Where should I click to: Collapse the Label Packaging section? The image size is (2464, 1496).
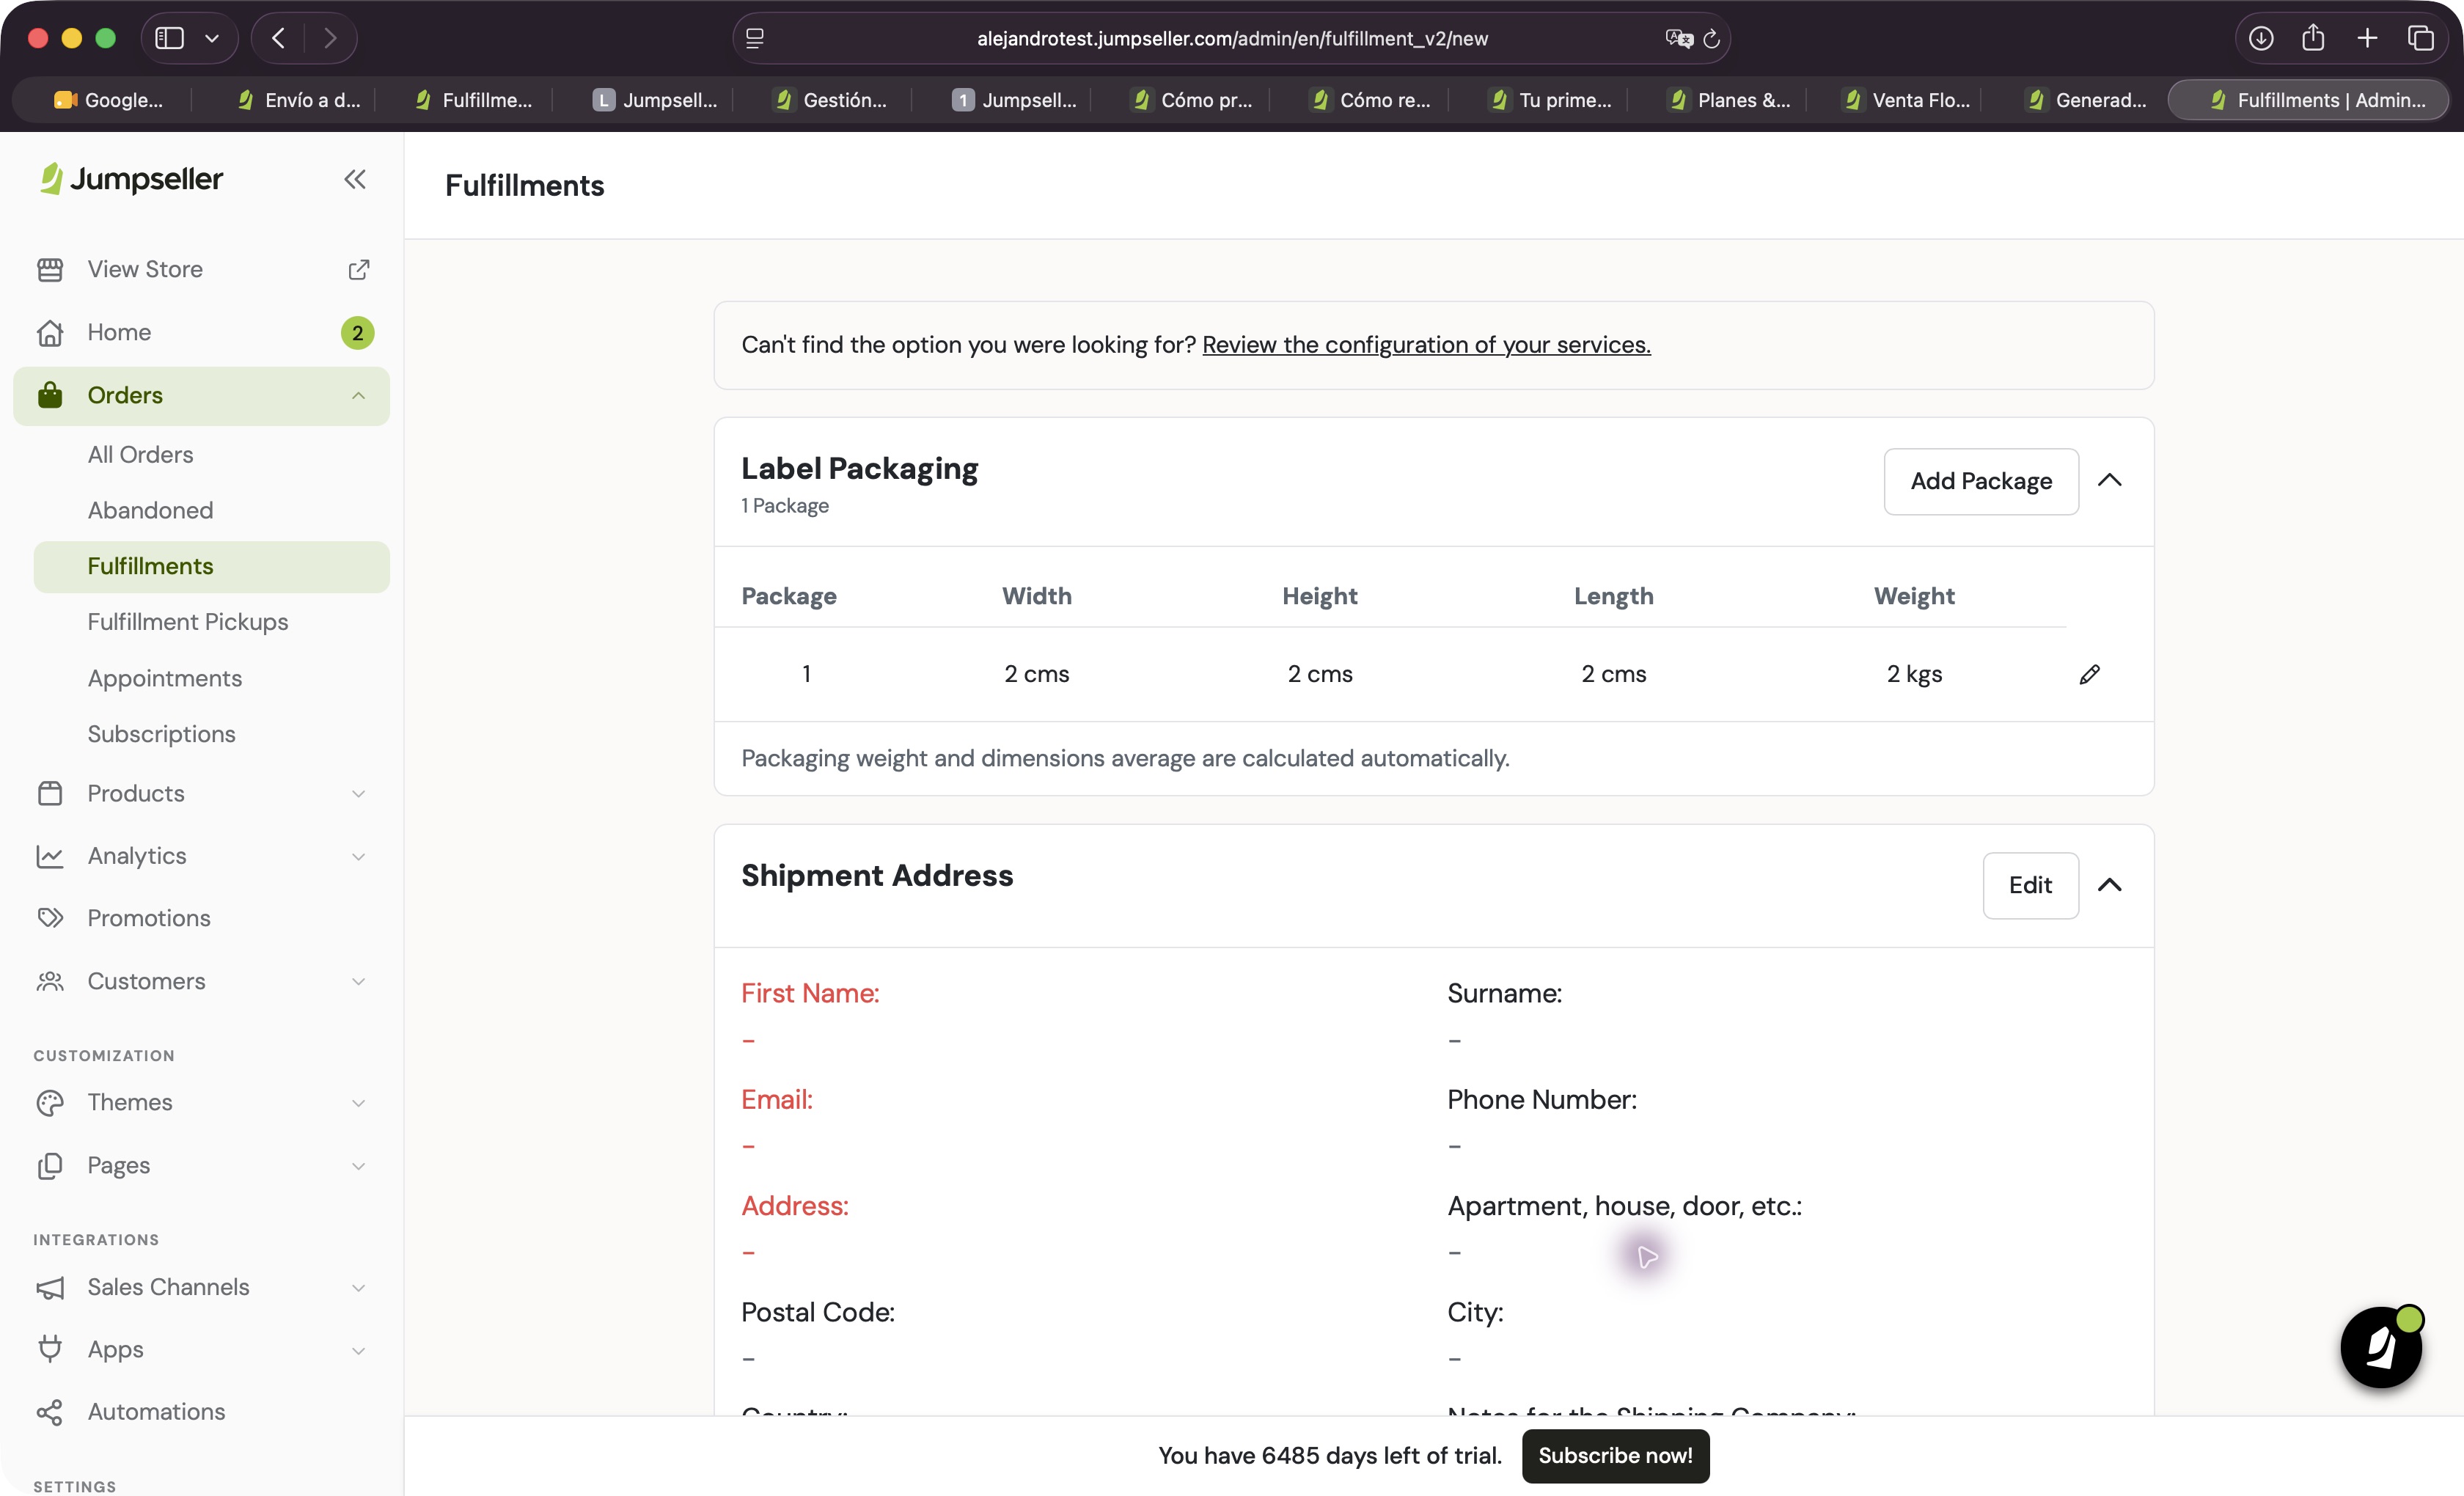(2110, 480)
